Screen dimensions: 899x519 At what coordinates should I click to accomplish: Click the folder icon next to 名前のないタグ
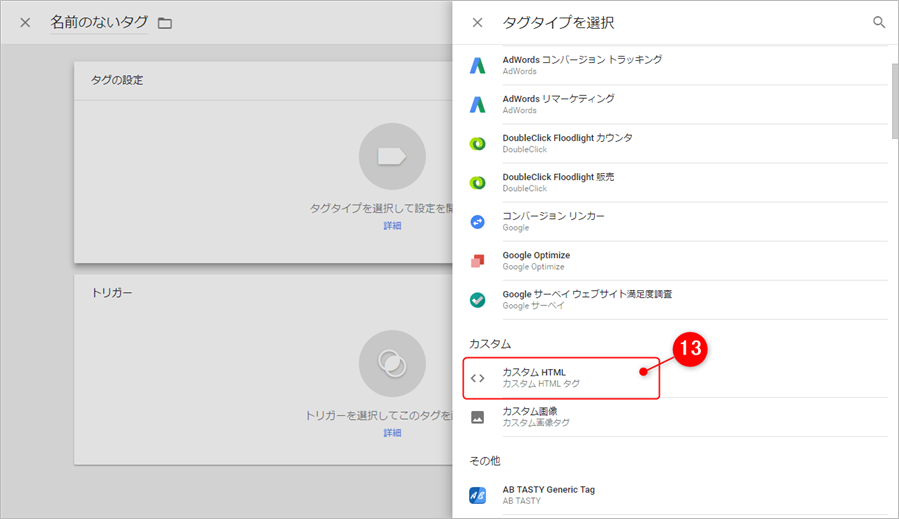(165, 24)
